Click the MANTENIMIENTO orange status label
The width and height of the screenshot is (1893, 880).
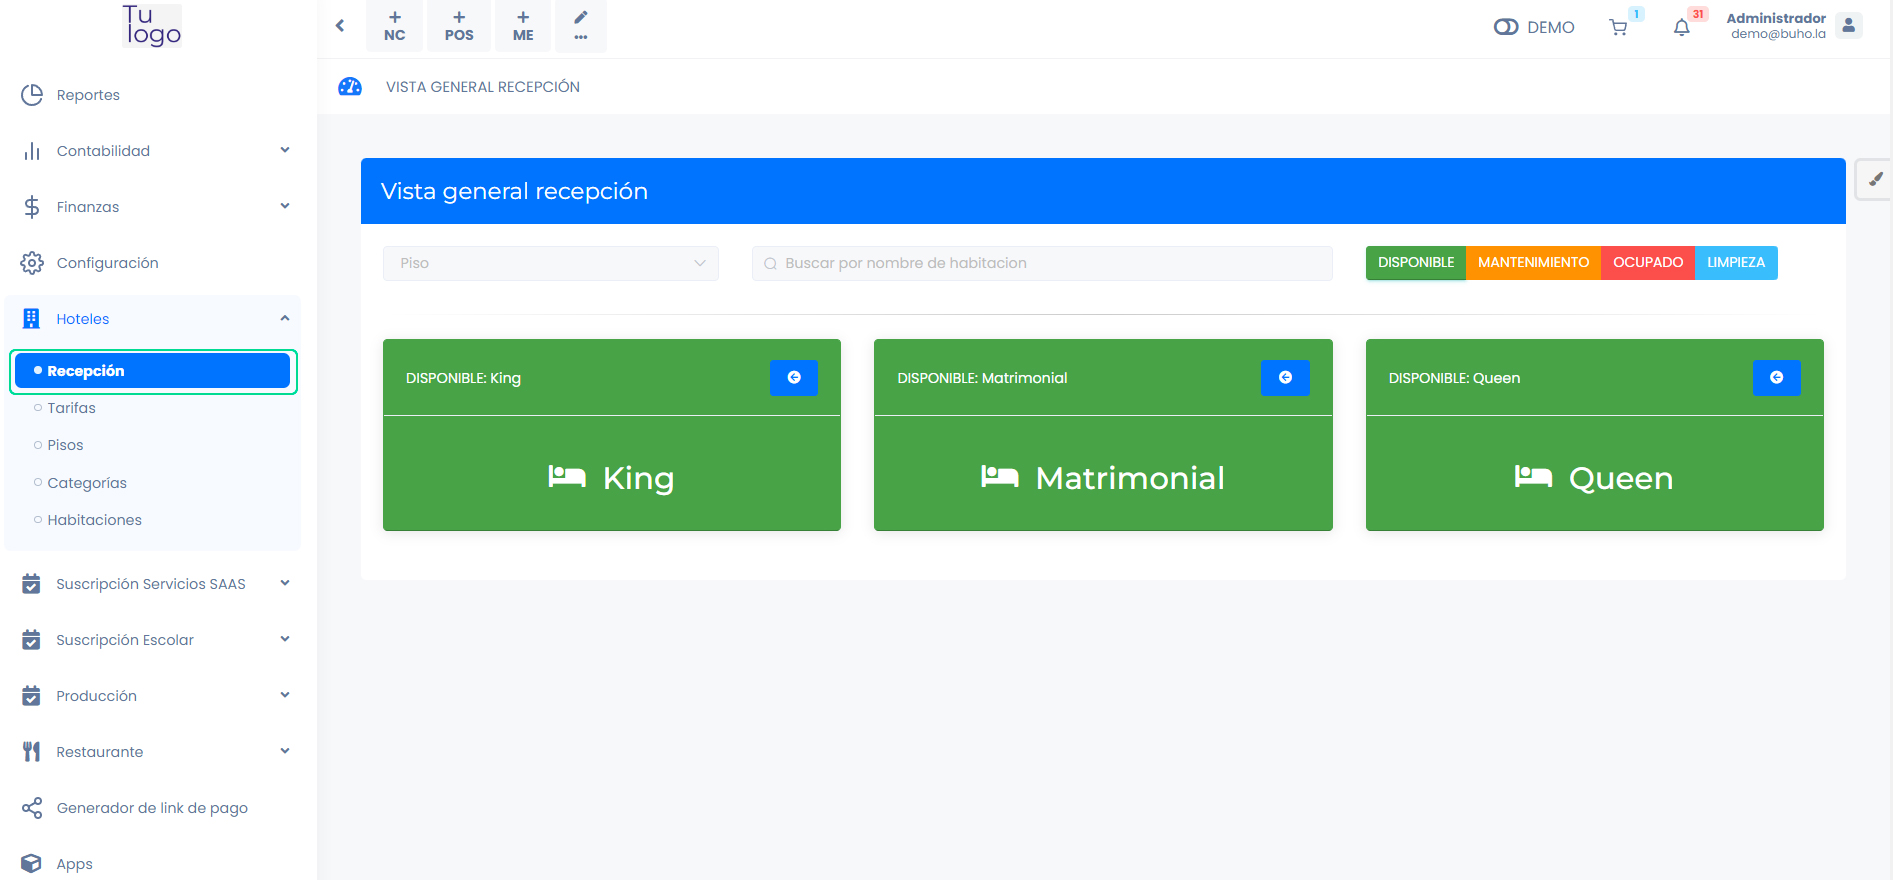click(1533, 263)
